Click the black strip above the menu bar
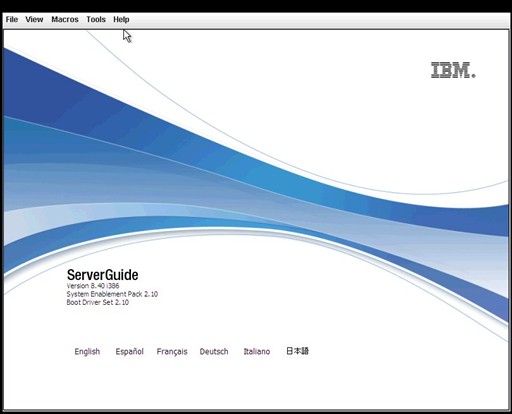 tap(256, 6)
